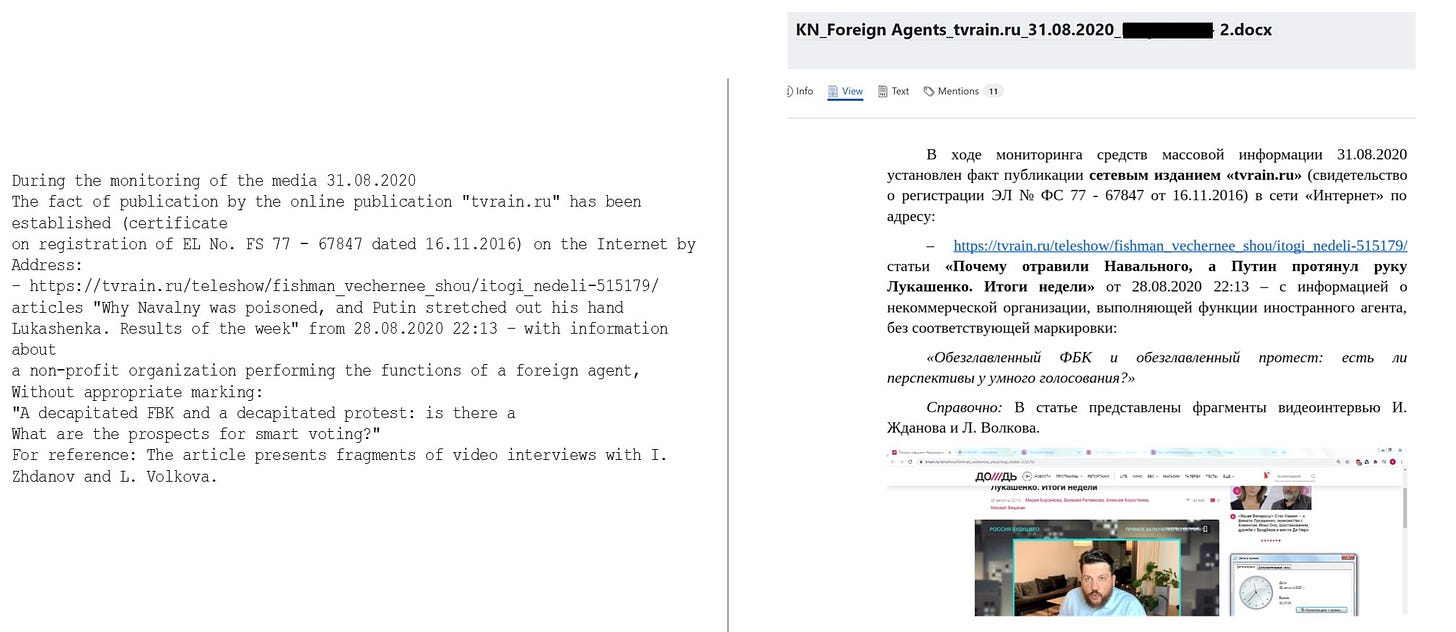Click the plain-text tvrain.ru URL in the English translation
The image size is (1456, 632).
tap(344, 287)
